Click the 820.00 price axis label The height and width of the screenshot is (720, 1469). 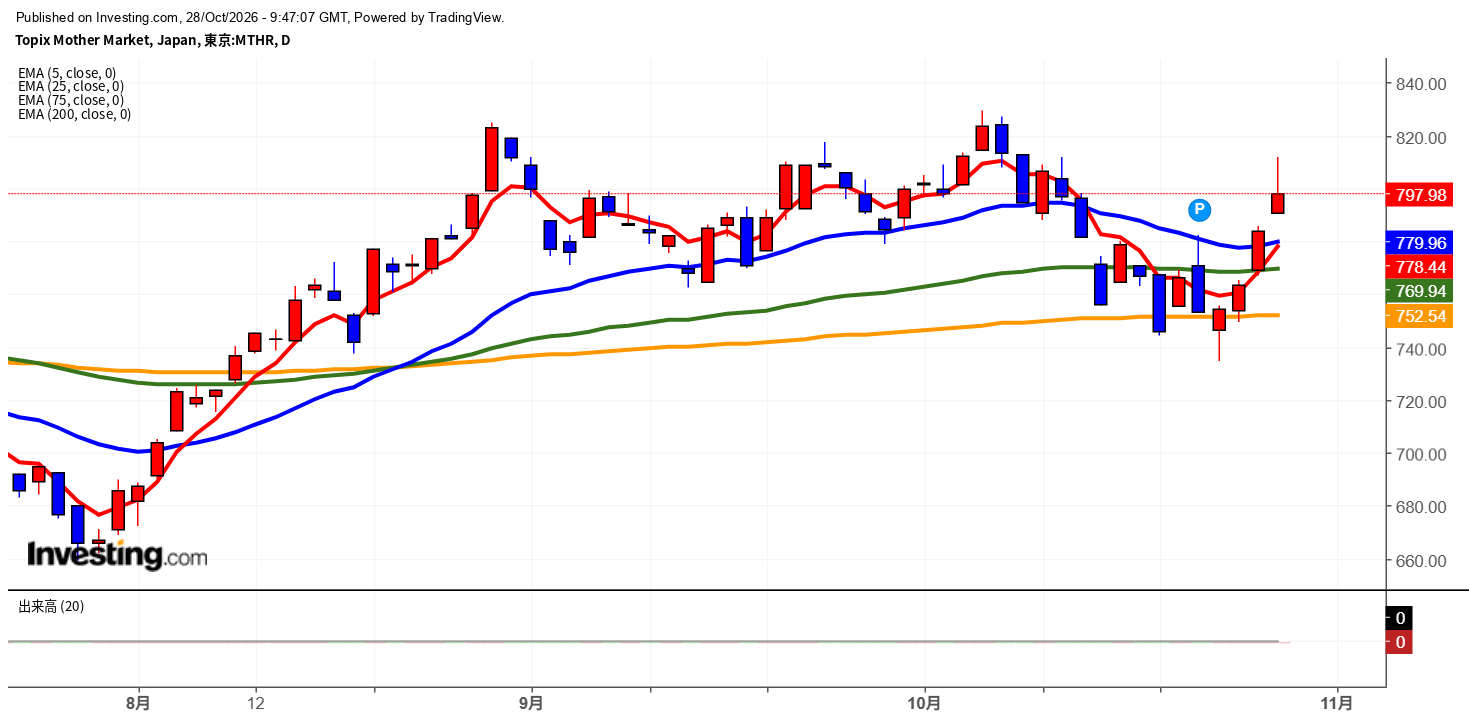coord(1420,137)
